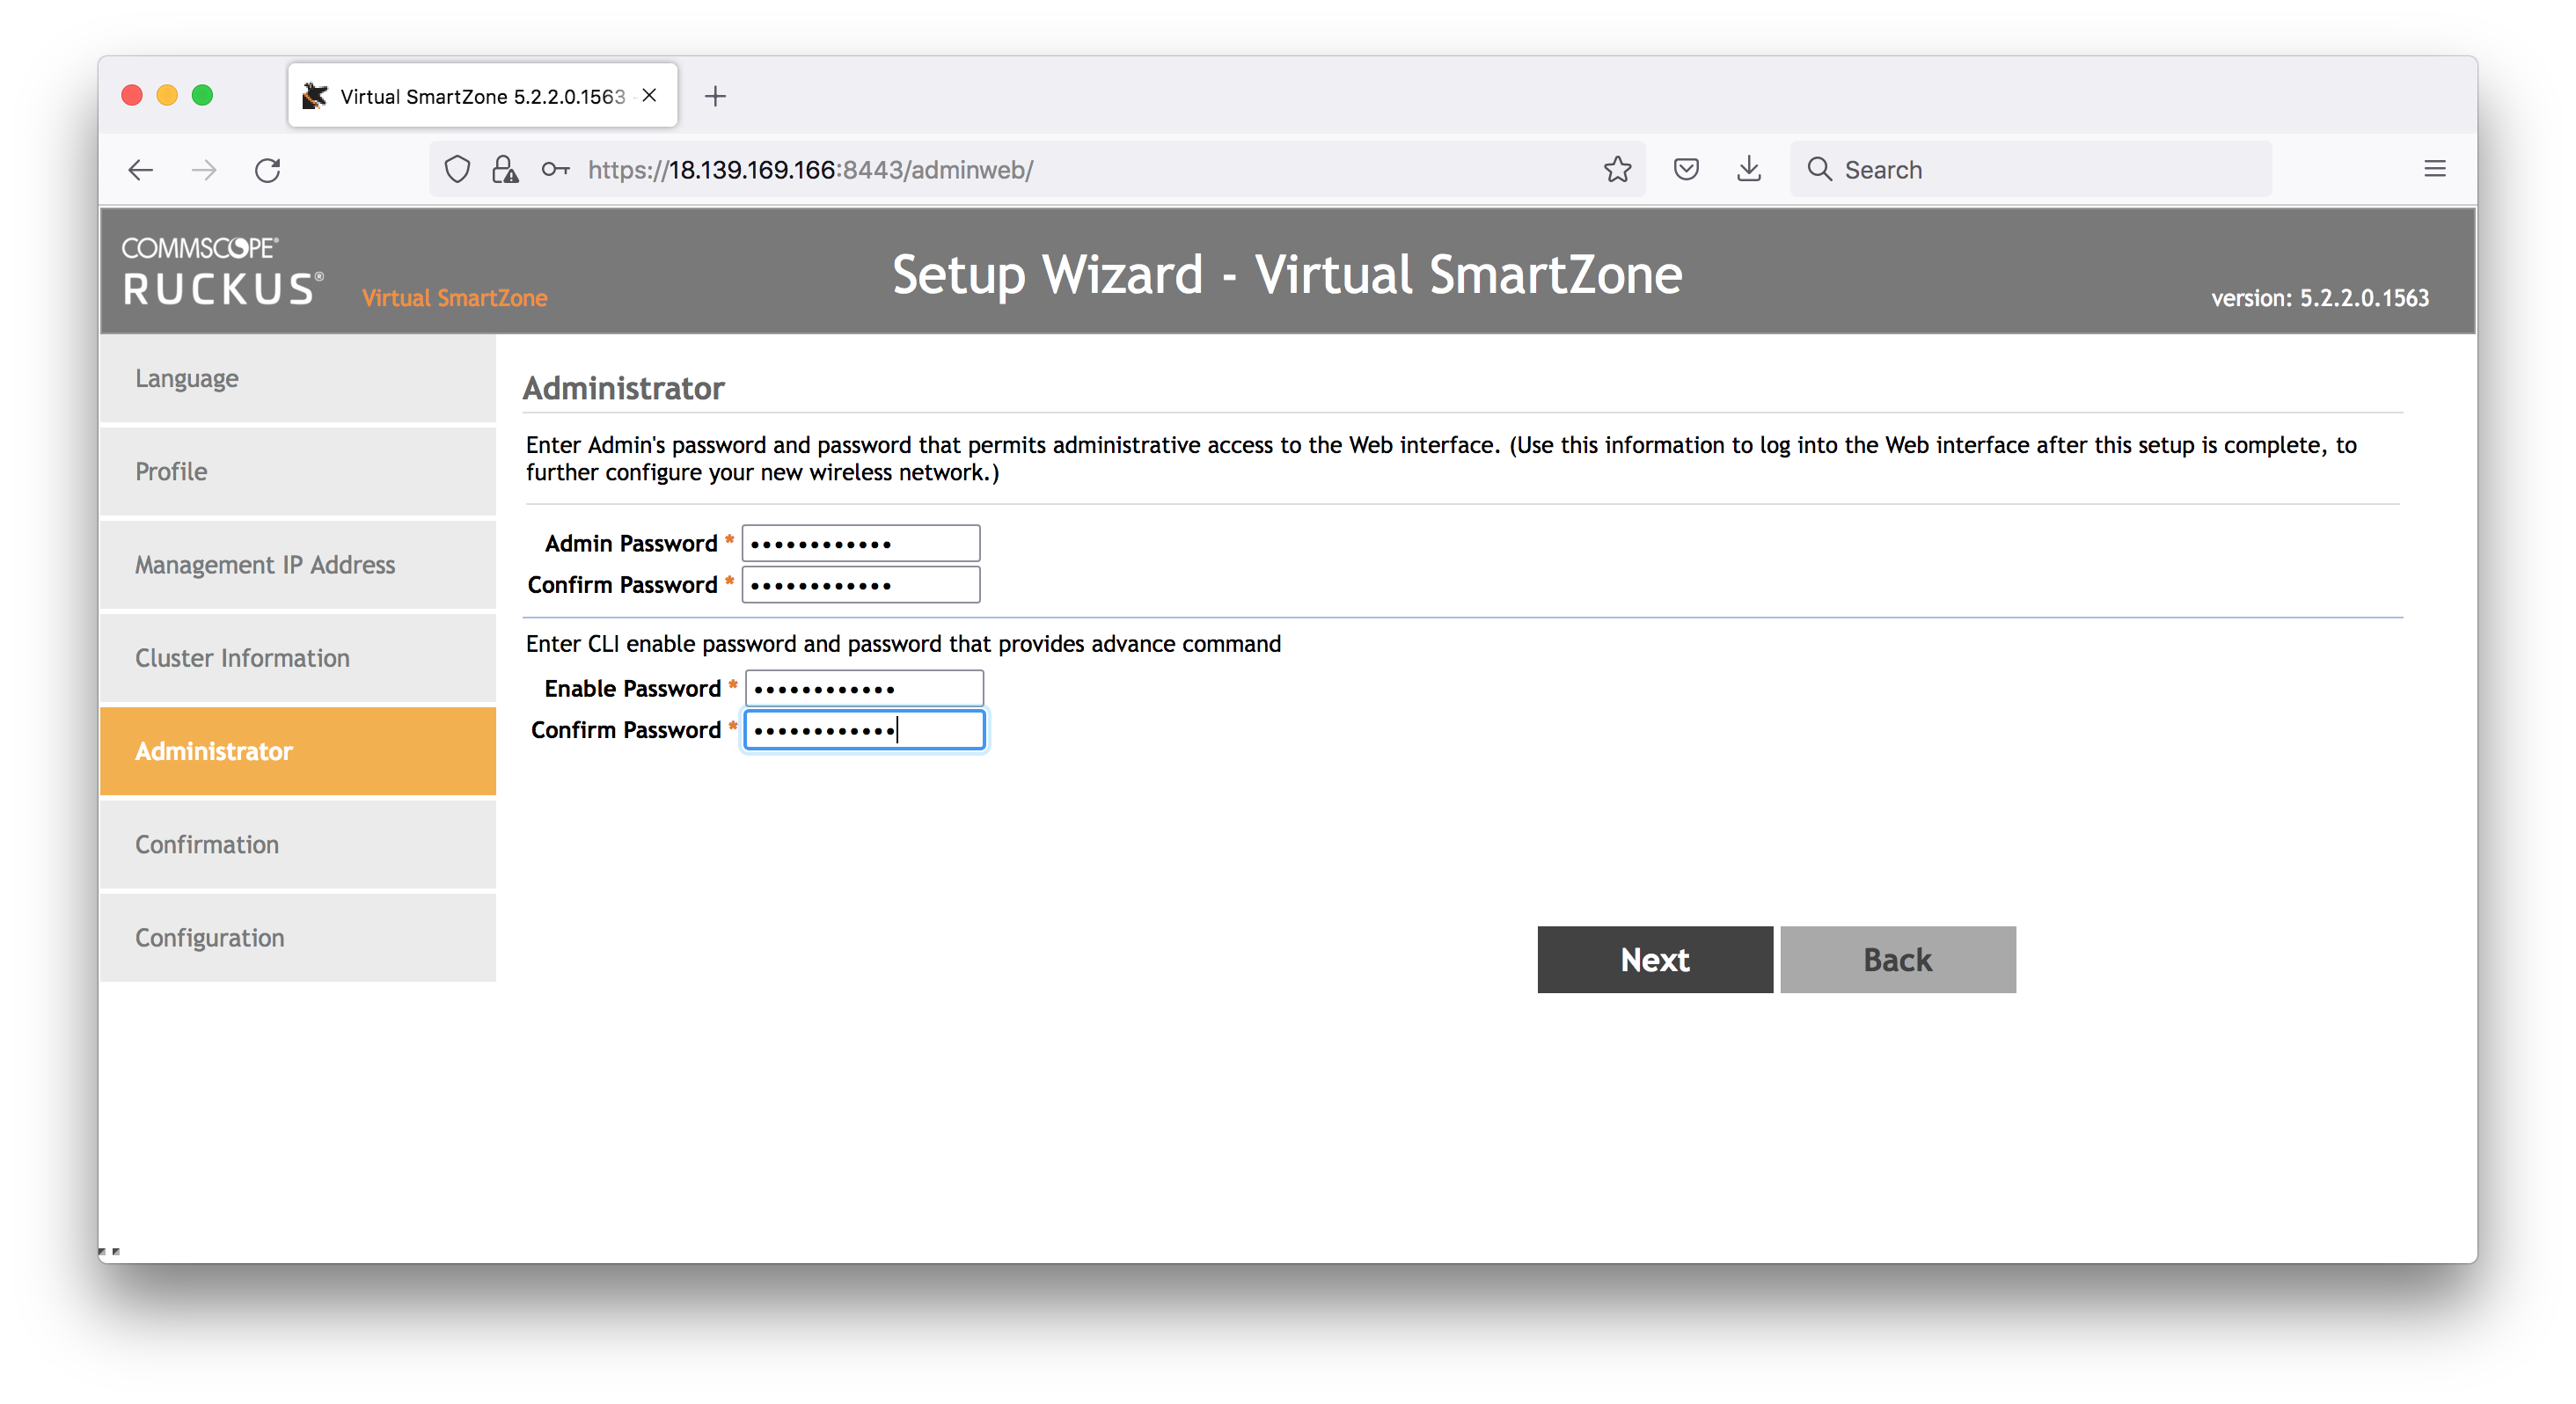Focus the Enable Password field
The width and height of the screenshot is (2576, 1404).
864,689
